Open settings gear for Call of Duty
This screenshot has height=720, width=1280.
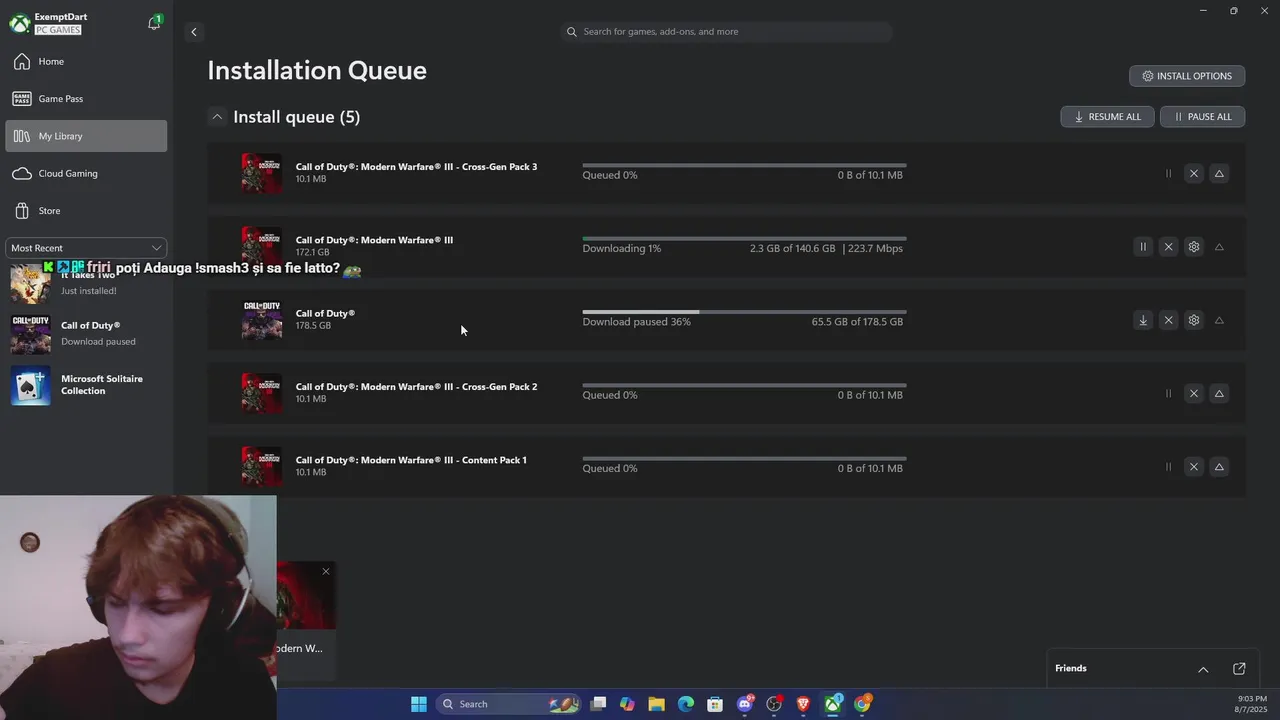point(1193,320)
